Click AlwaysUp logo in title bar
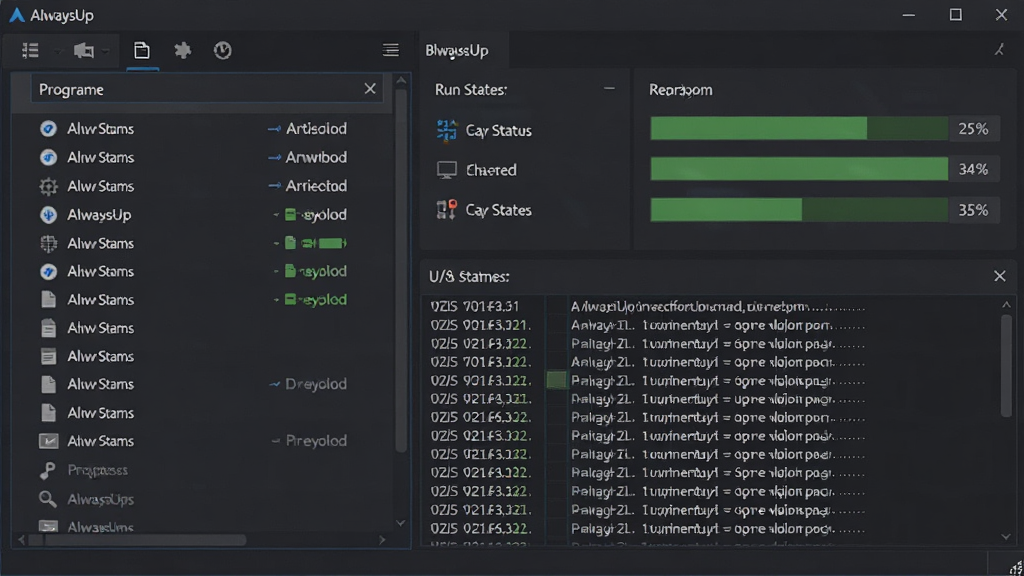 (17, 15)
